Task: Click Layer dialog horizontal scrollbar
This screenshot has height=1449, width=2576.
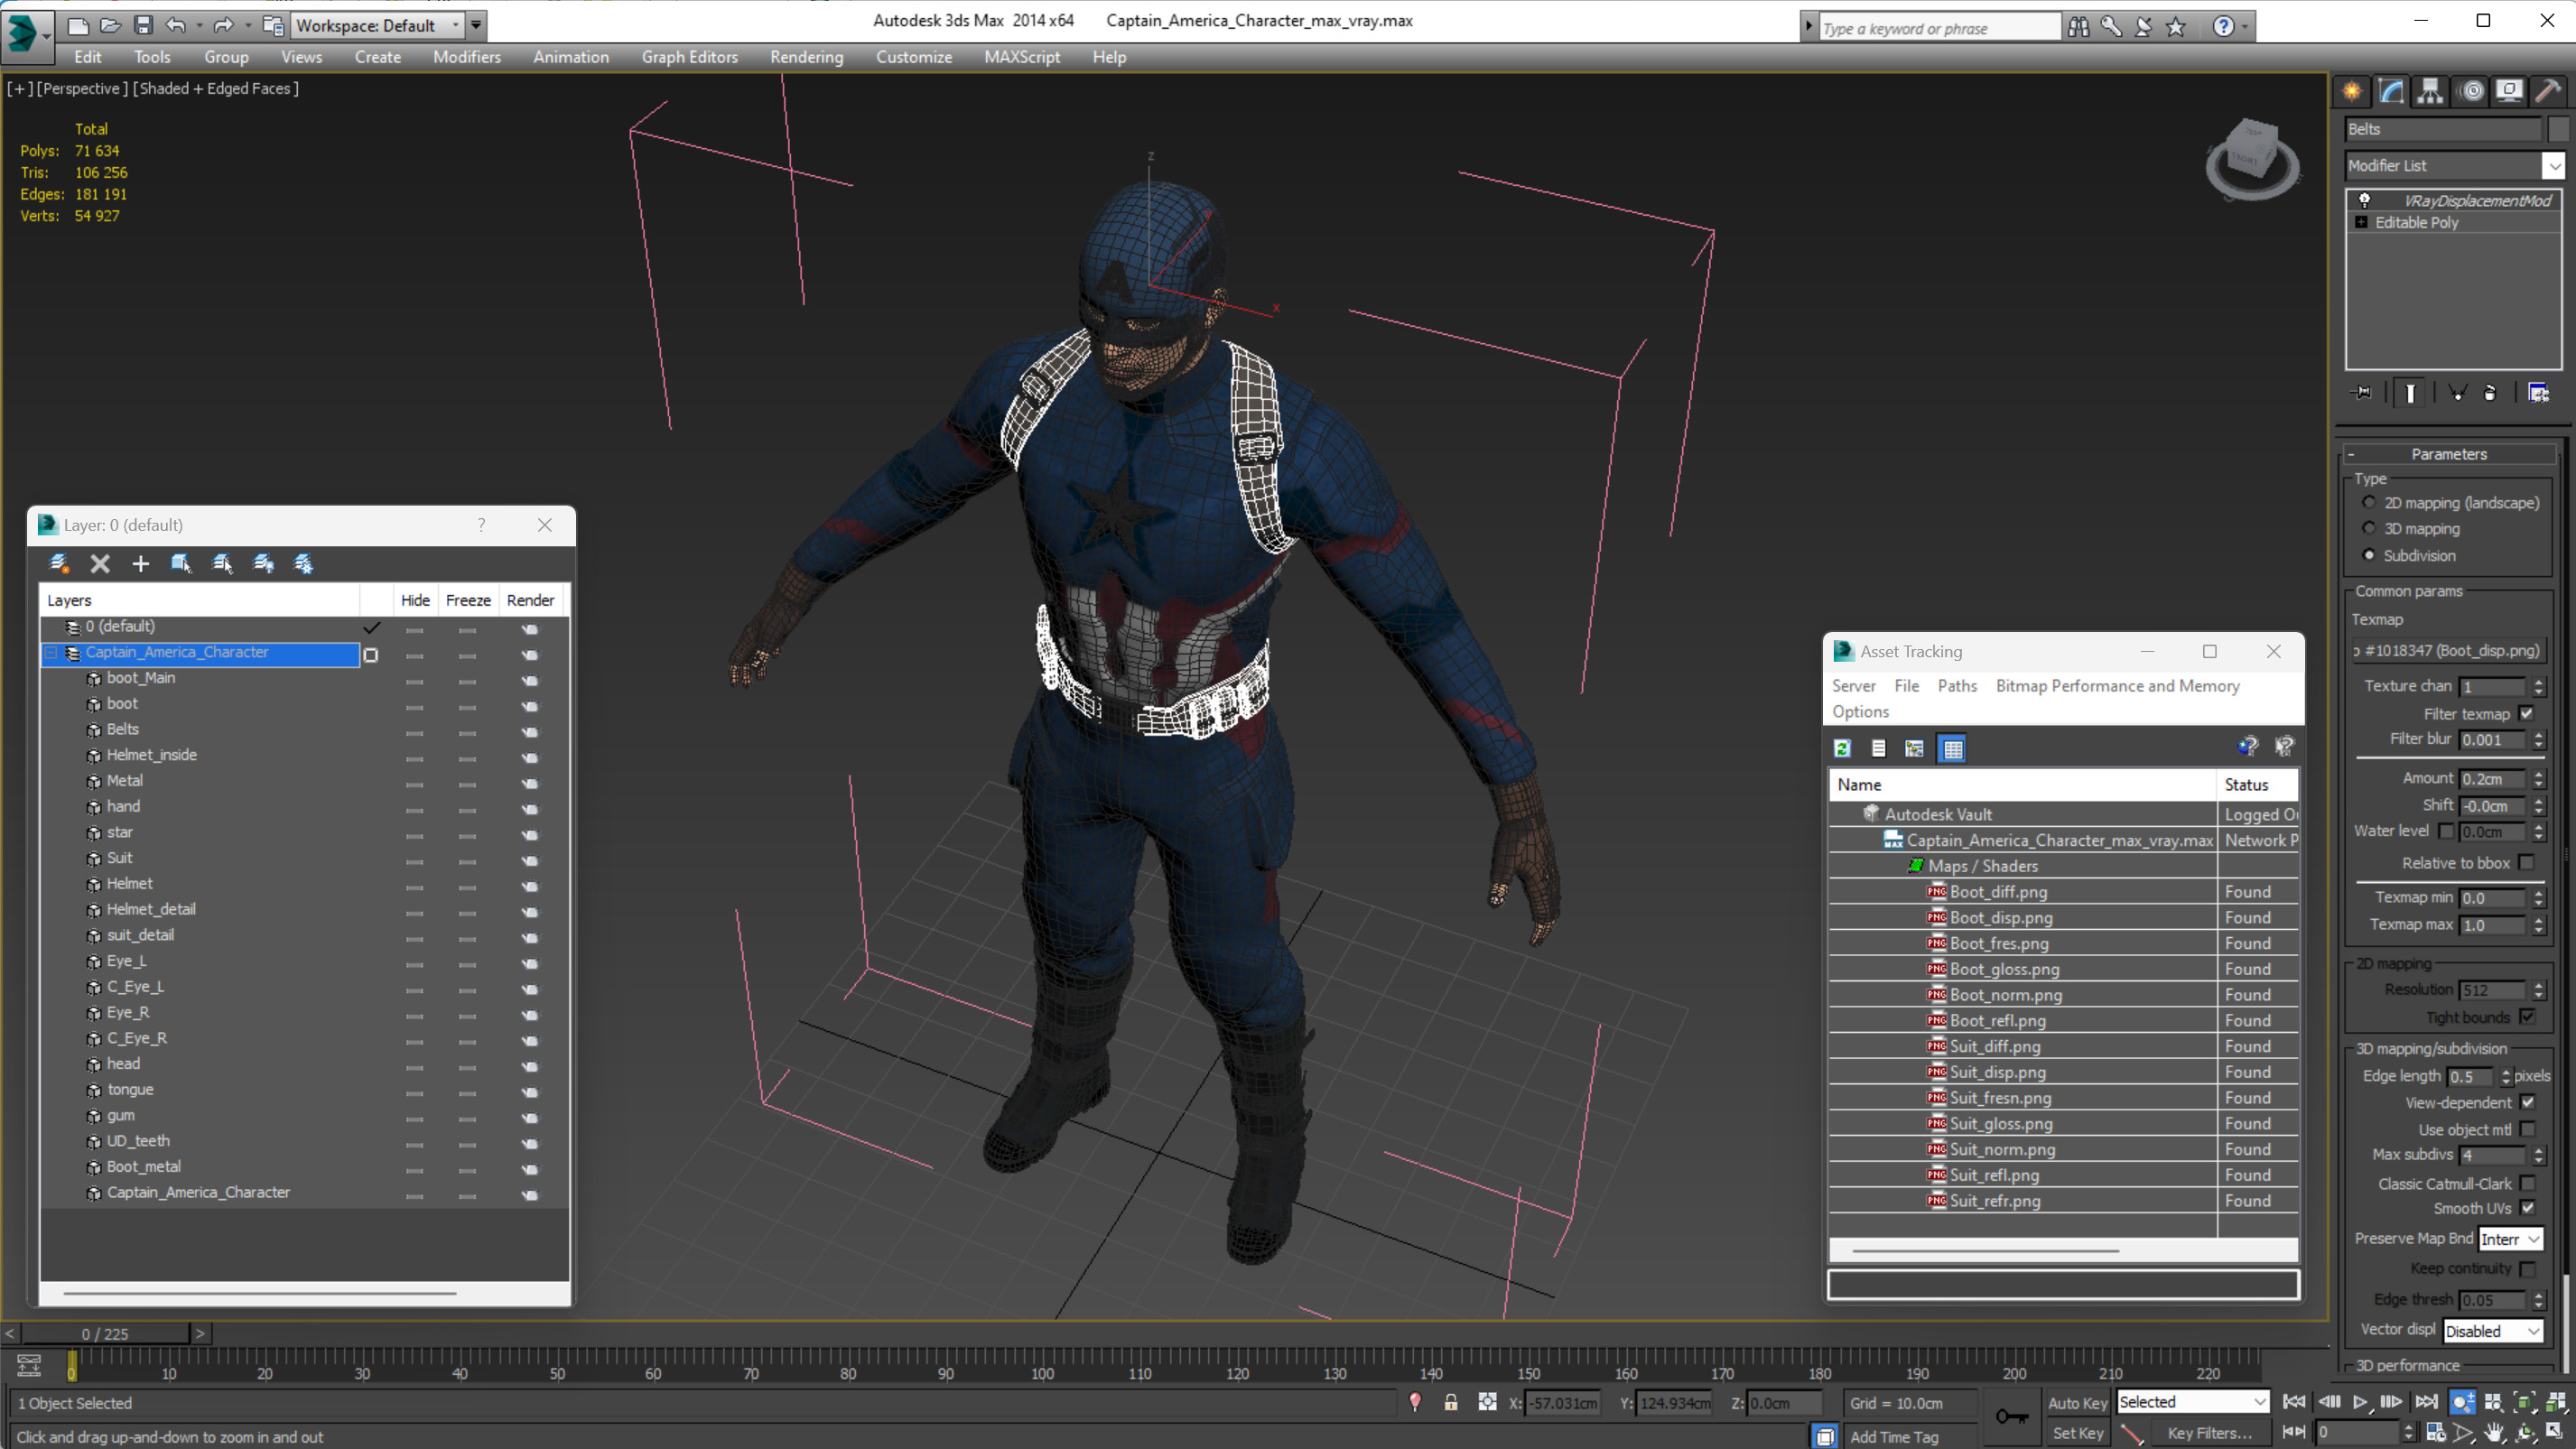Action: click(260, 1292)
